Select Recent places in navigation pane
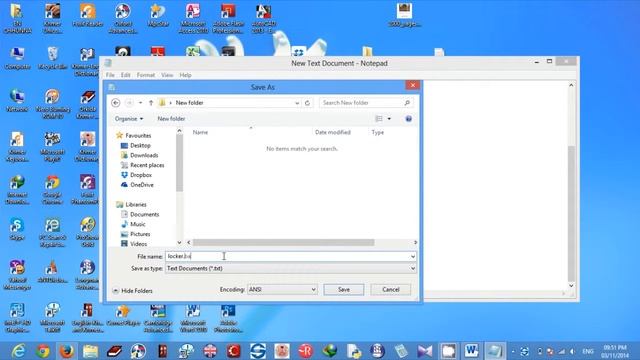This screenshot has width=640, height=360. (x=142, y=165)
